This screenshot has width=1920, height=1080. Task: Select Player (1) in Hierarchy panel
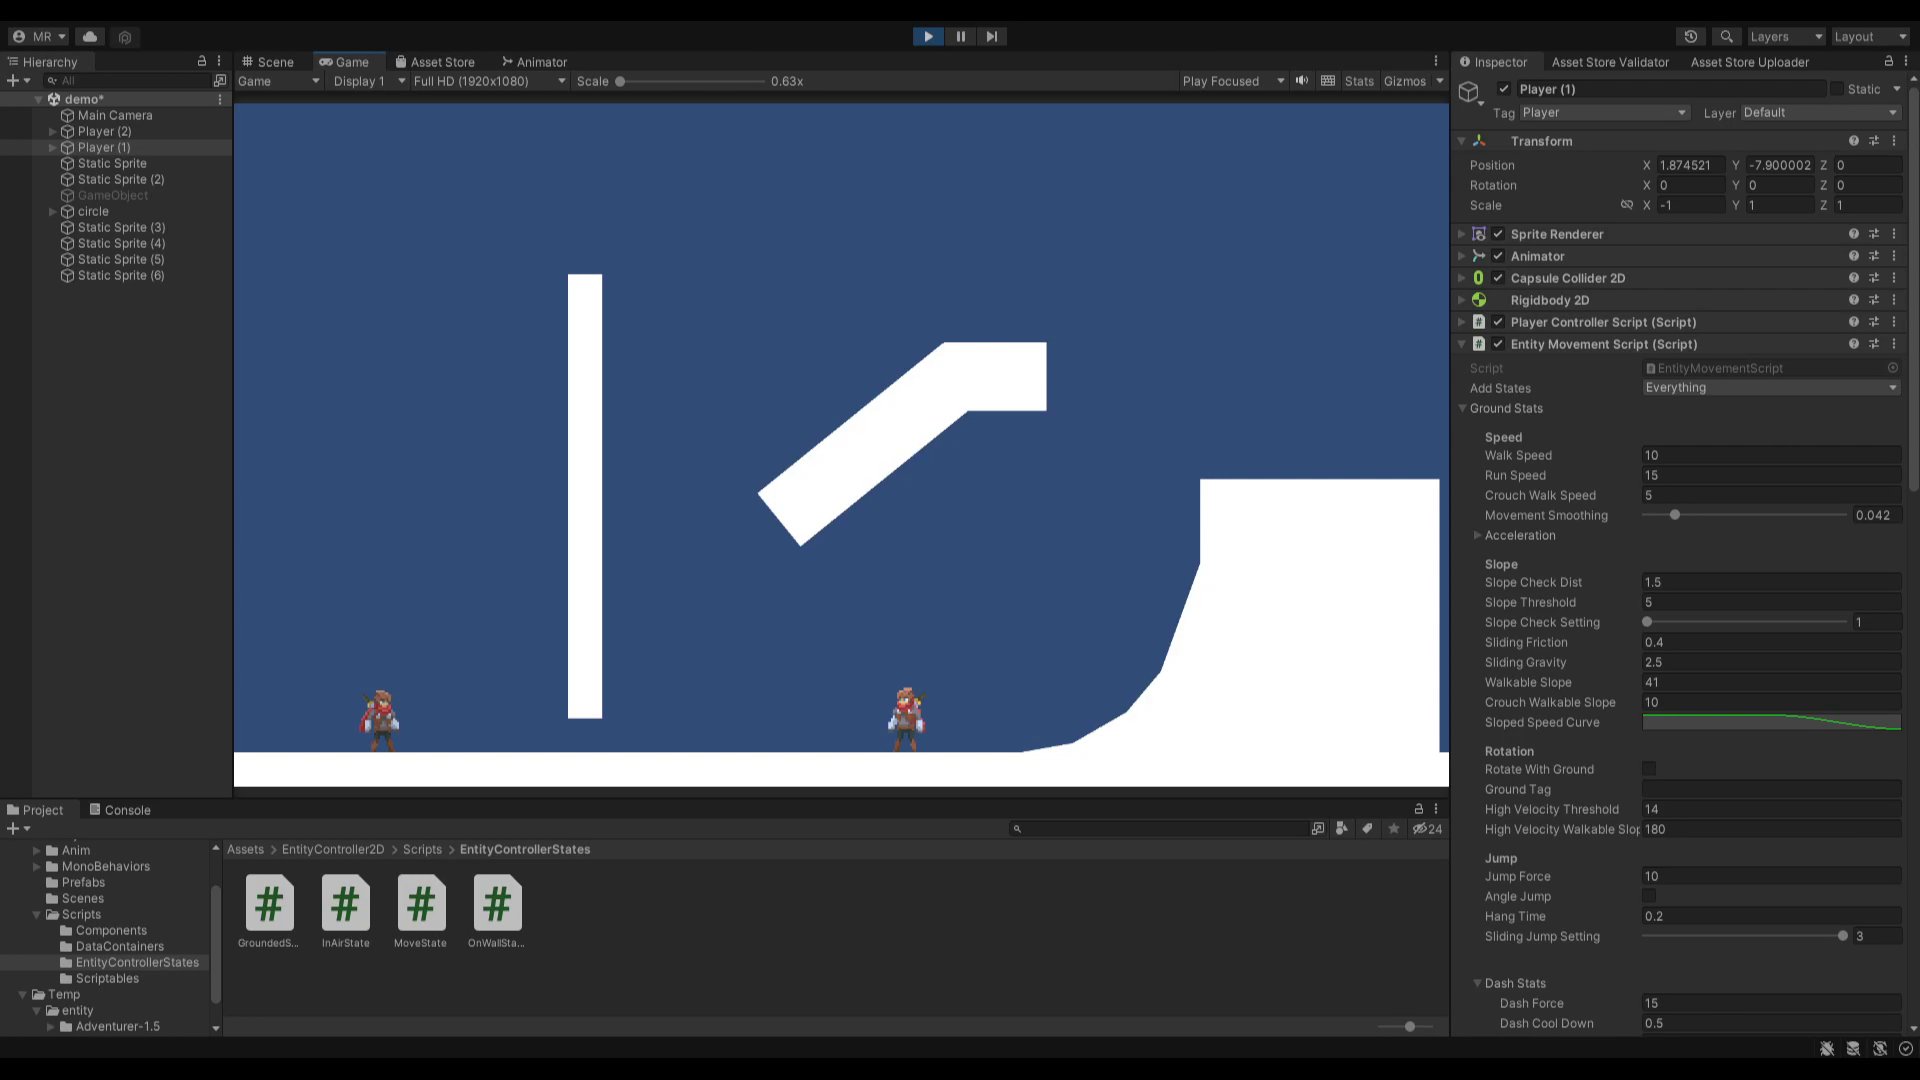tap(104, 146)
